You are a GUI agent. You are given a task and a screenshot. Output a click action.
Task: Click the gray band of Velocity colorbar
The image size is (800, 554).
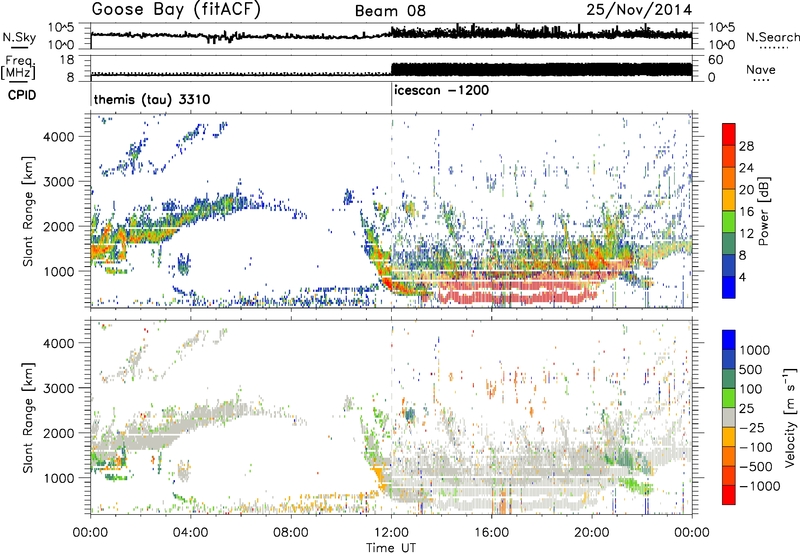coord(729,417)
